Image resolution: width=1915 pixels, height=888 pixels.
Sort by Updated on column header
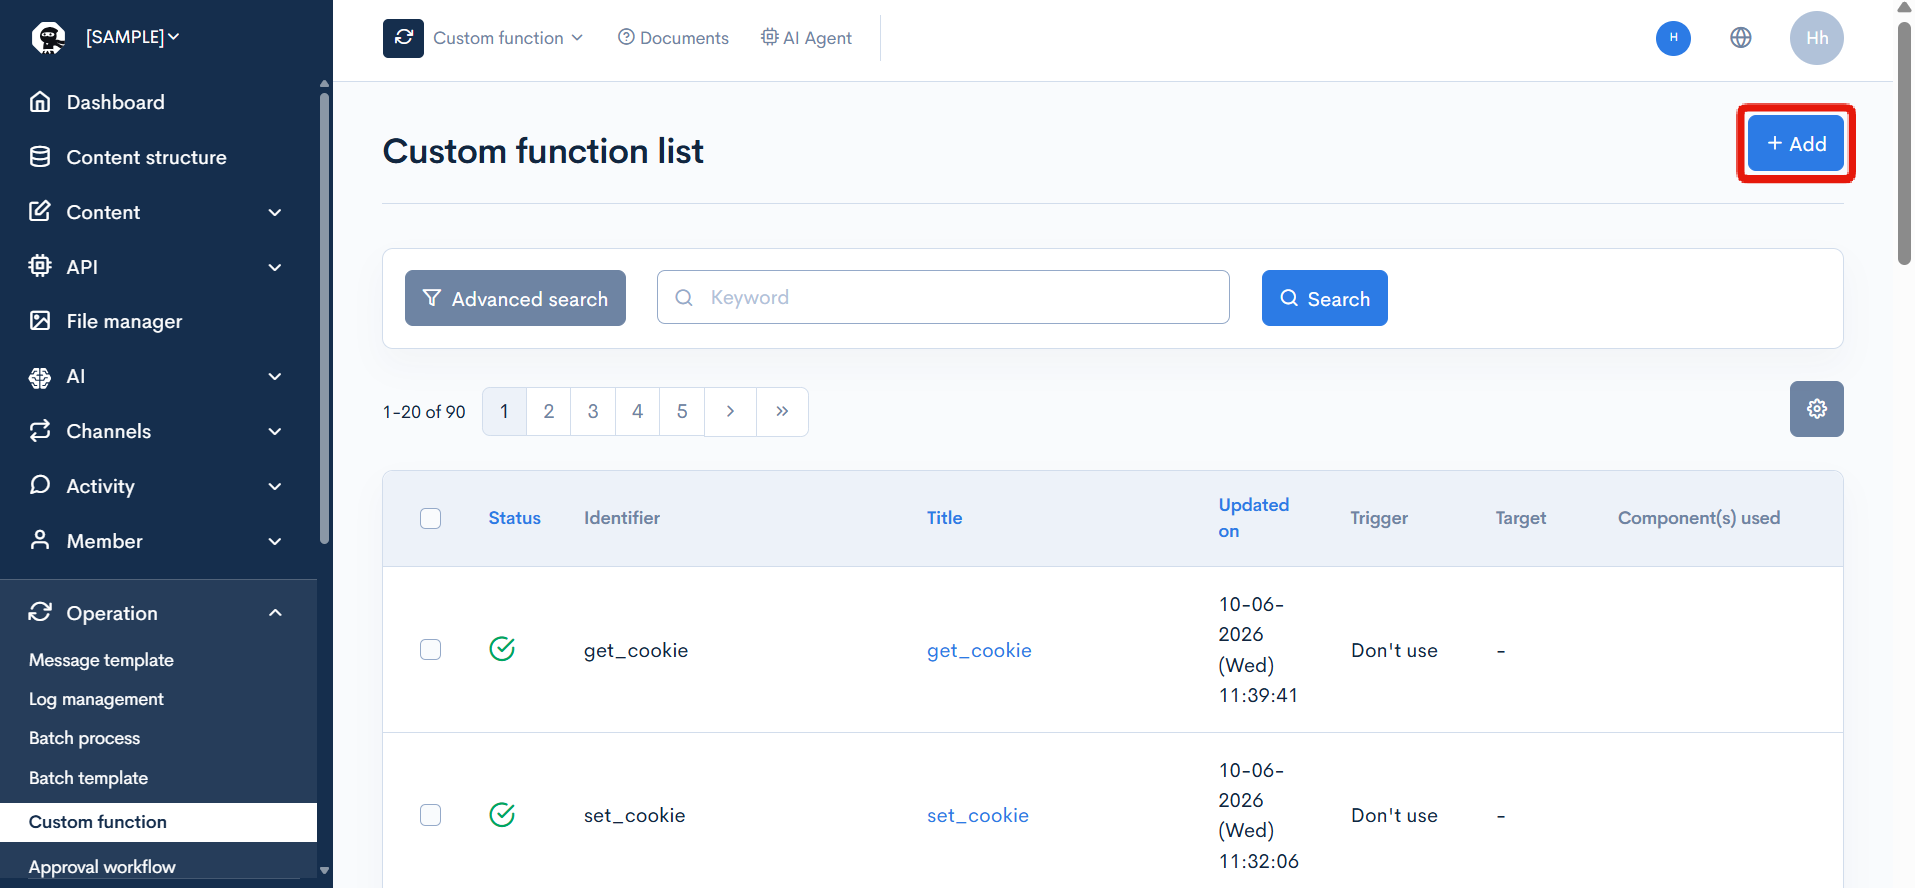[1254, 518]
